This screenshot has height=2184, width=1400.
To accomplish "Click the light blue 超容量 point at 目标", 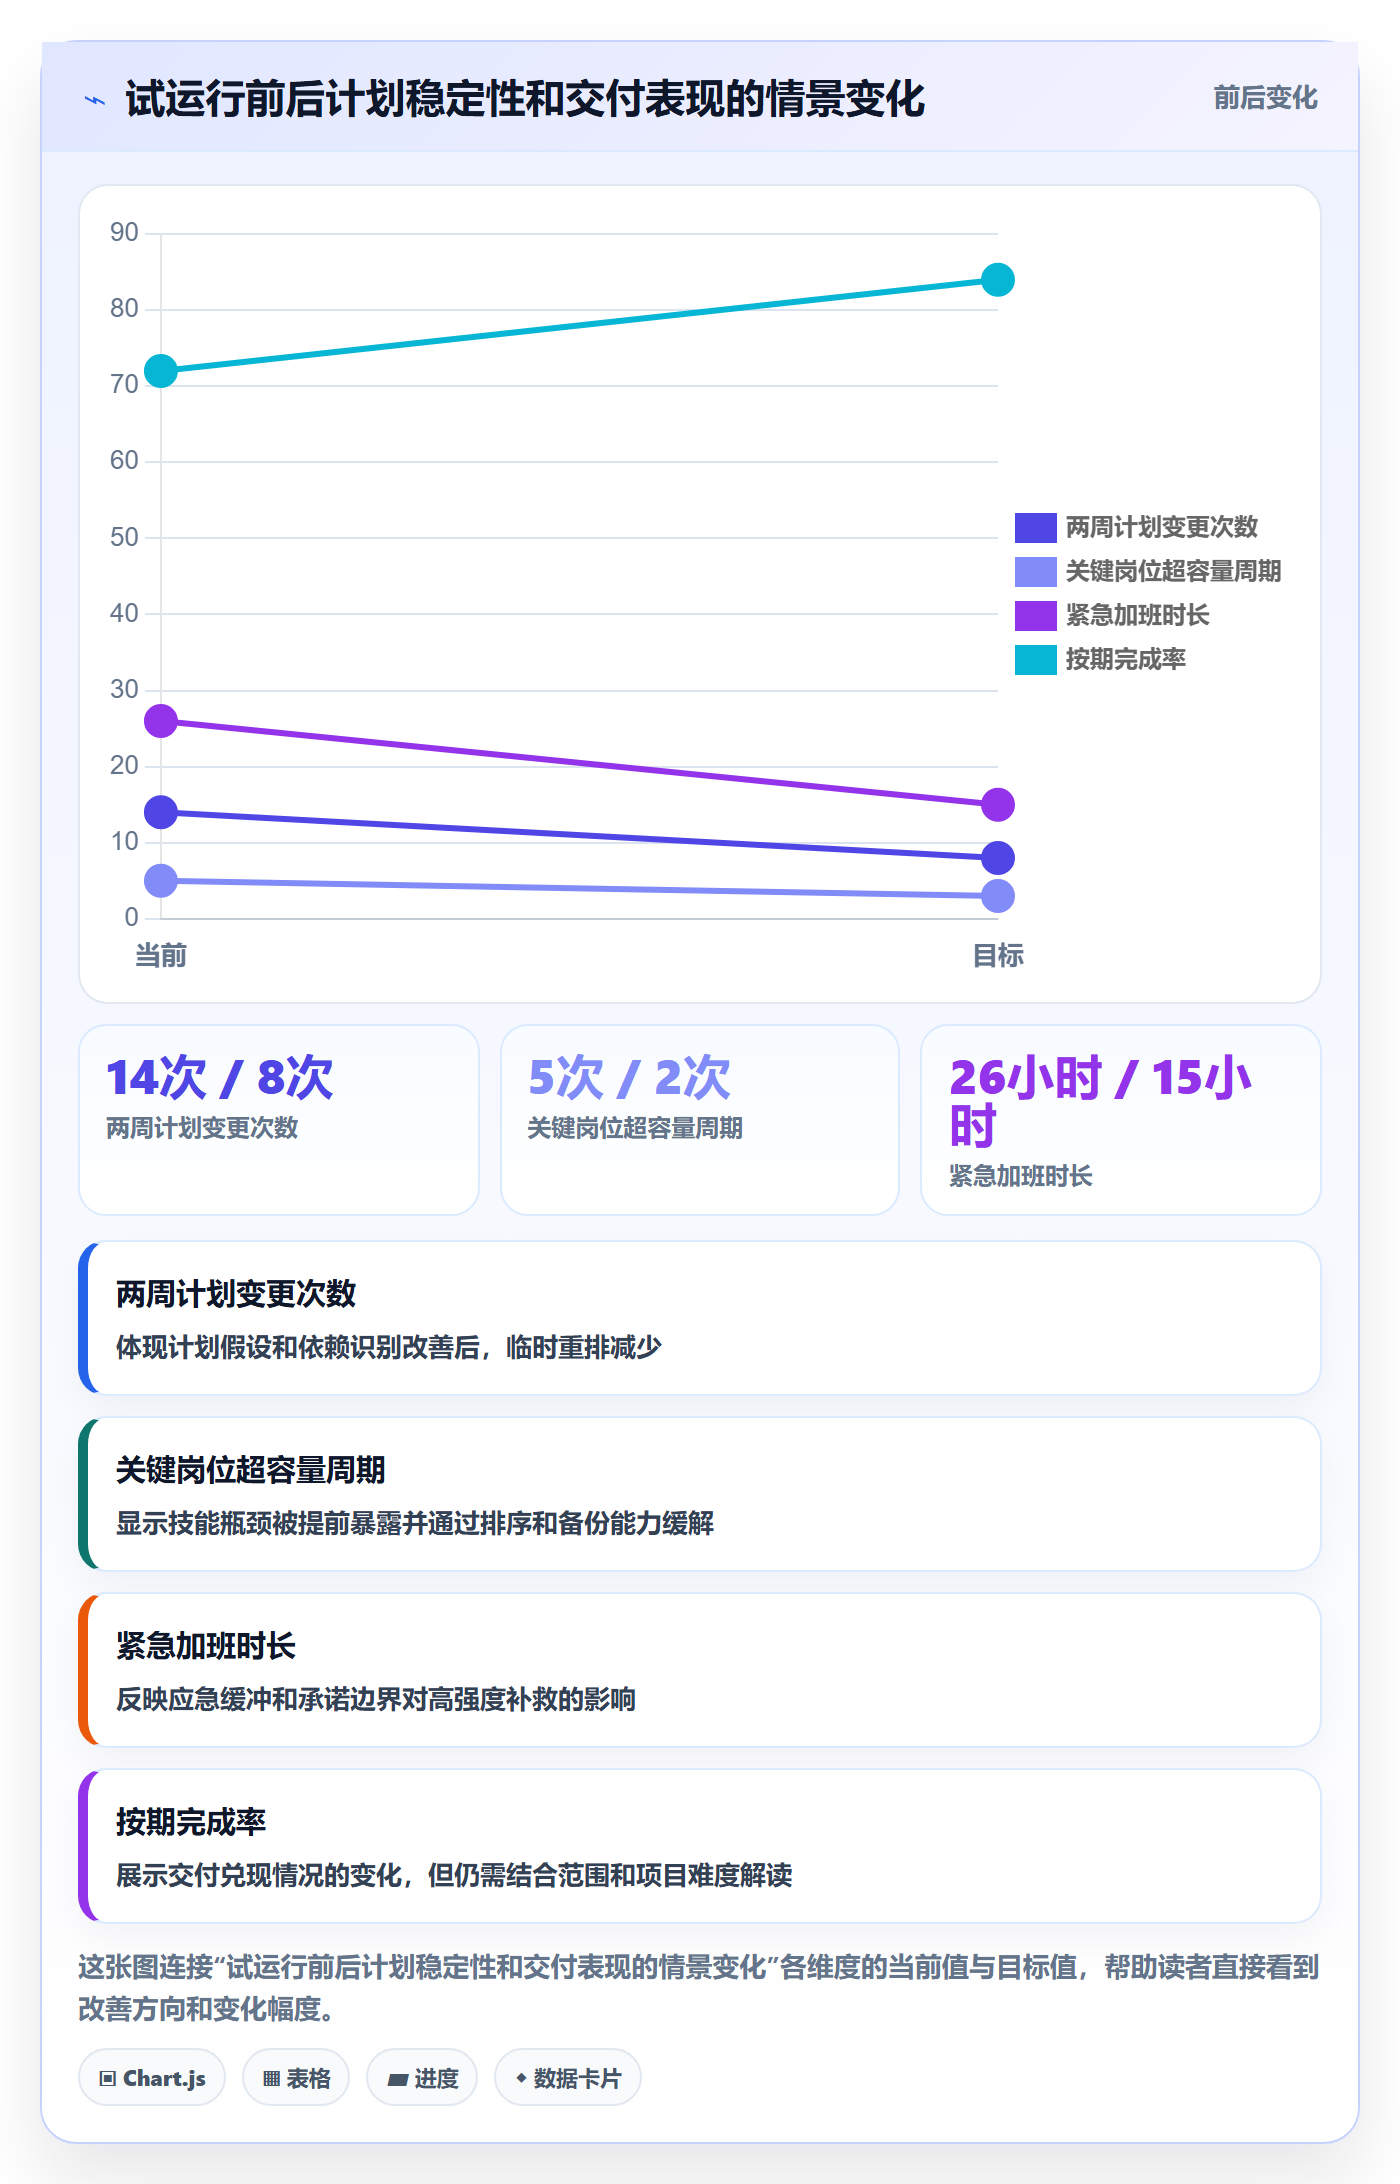I will [x=998, y=896].
